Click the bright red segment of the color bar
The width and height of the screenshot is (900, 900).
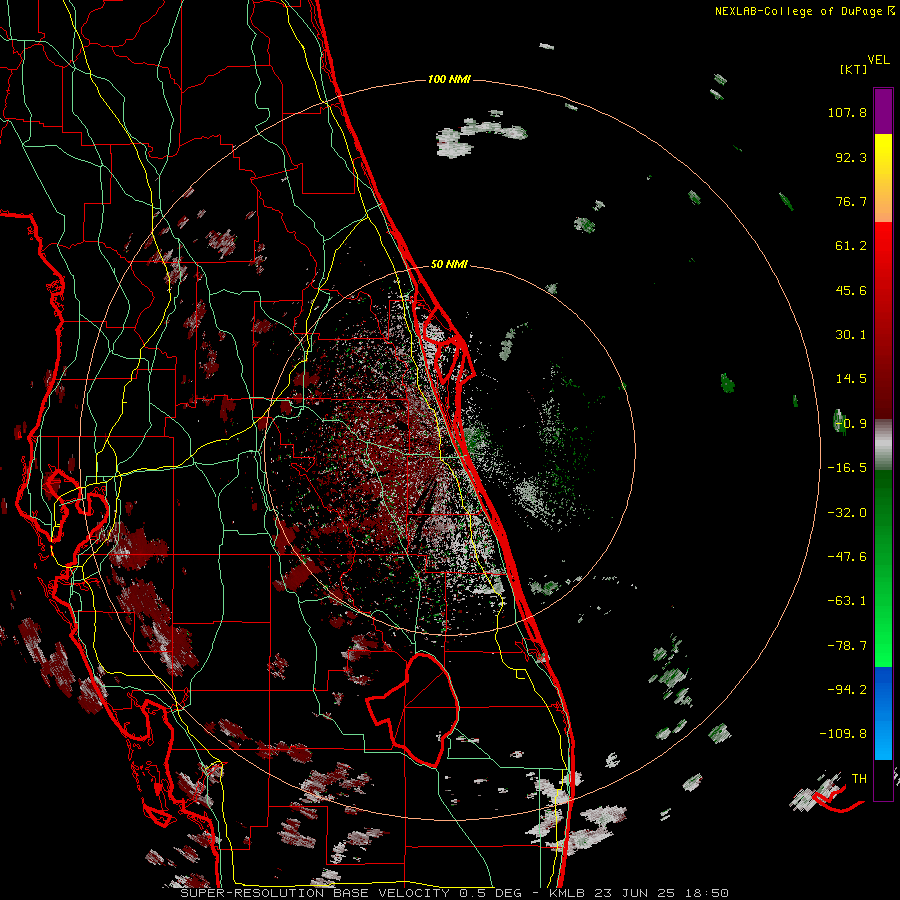pyautogui.click(x=883, y=251)
